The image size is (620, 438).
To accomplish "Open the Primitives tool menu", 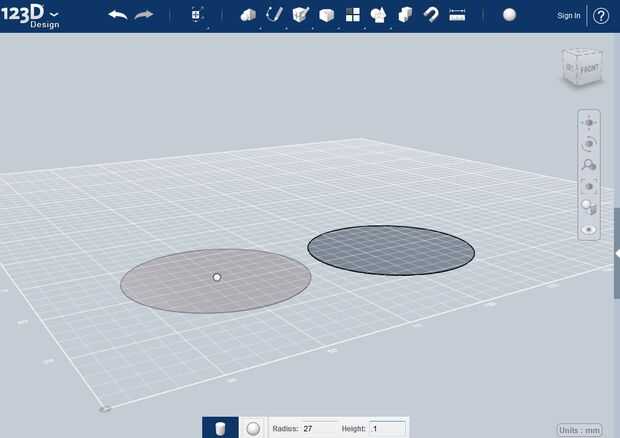I will 248,15.
